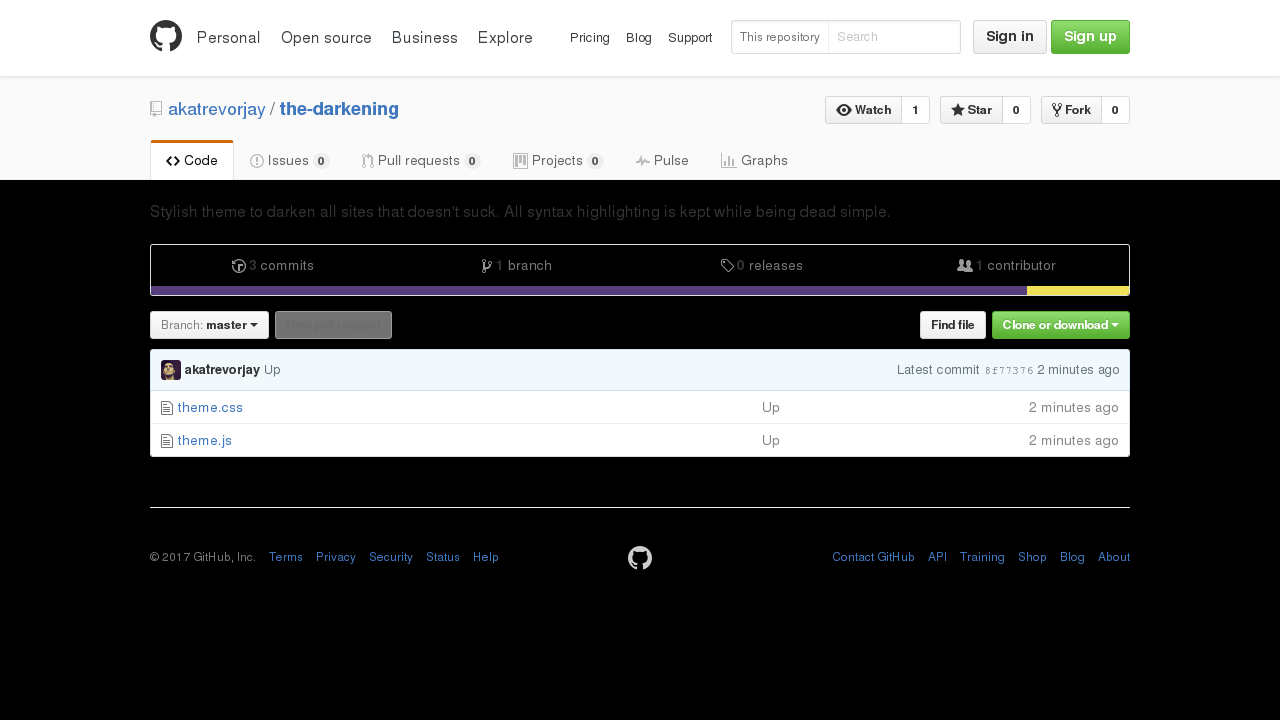Open the Support link

click(x=690, y=38)
